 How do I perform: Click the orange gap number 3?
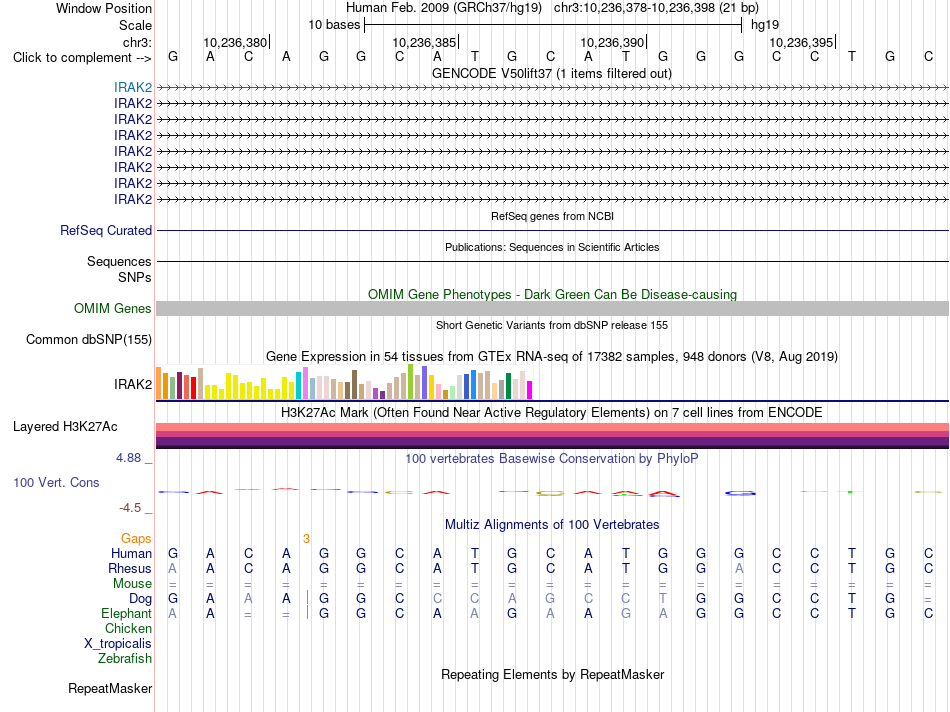[307, 539]
